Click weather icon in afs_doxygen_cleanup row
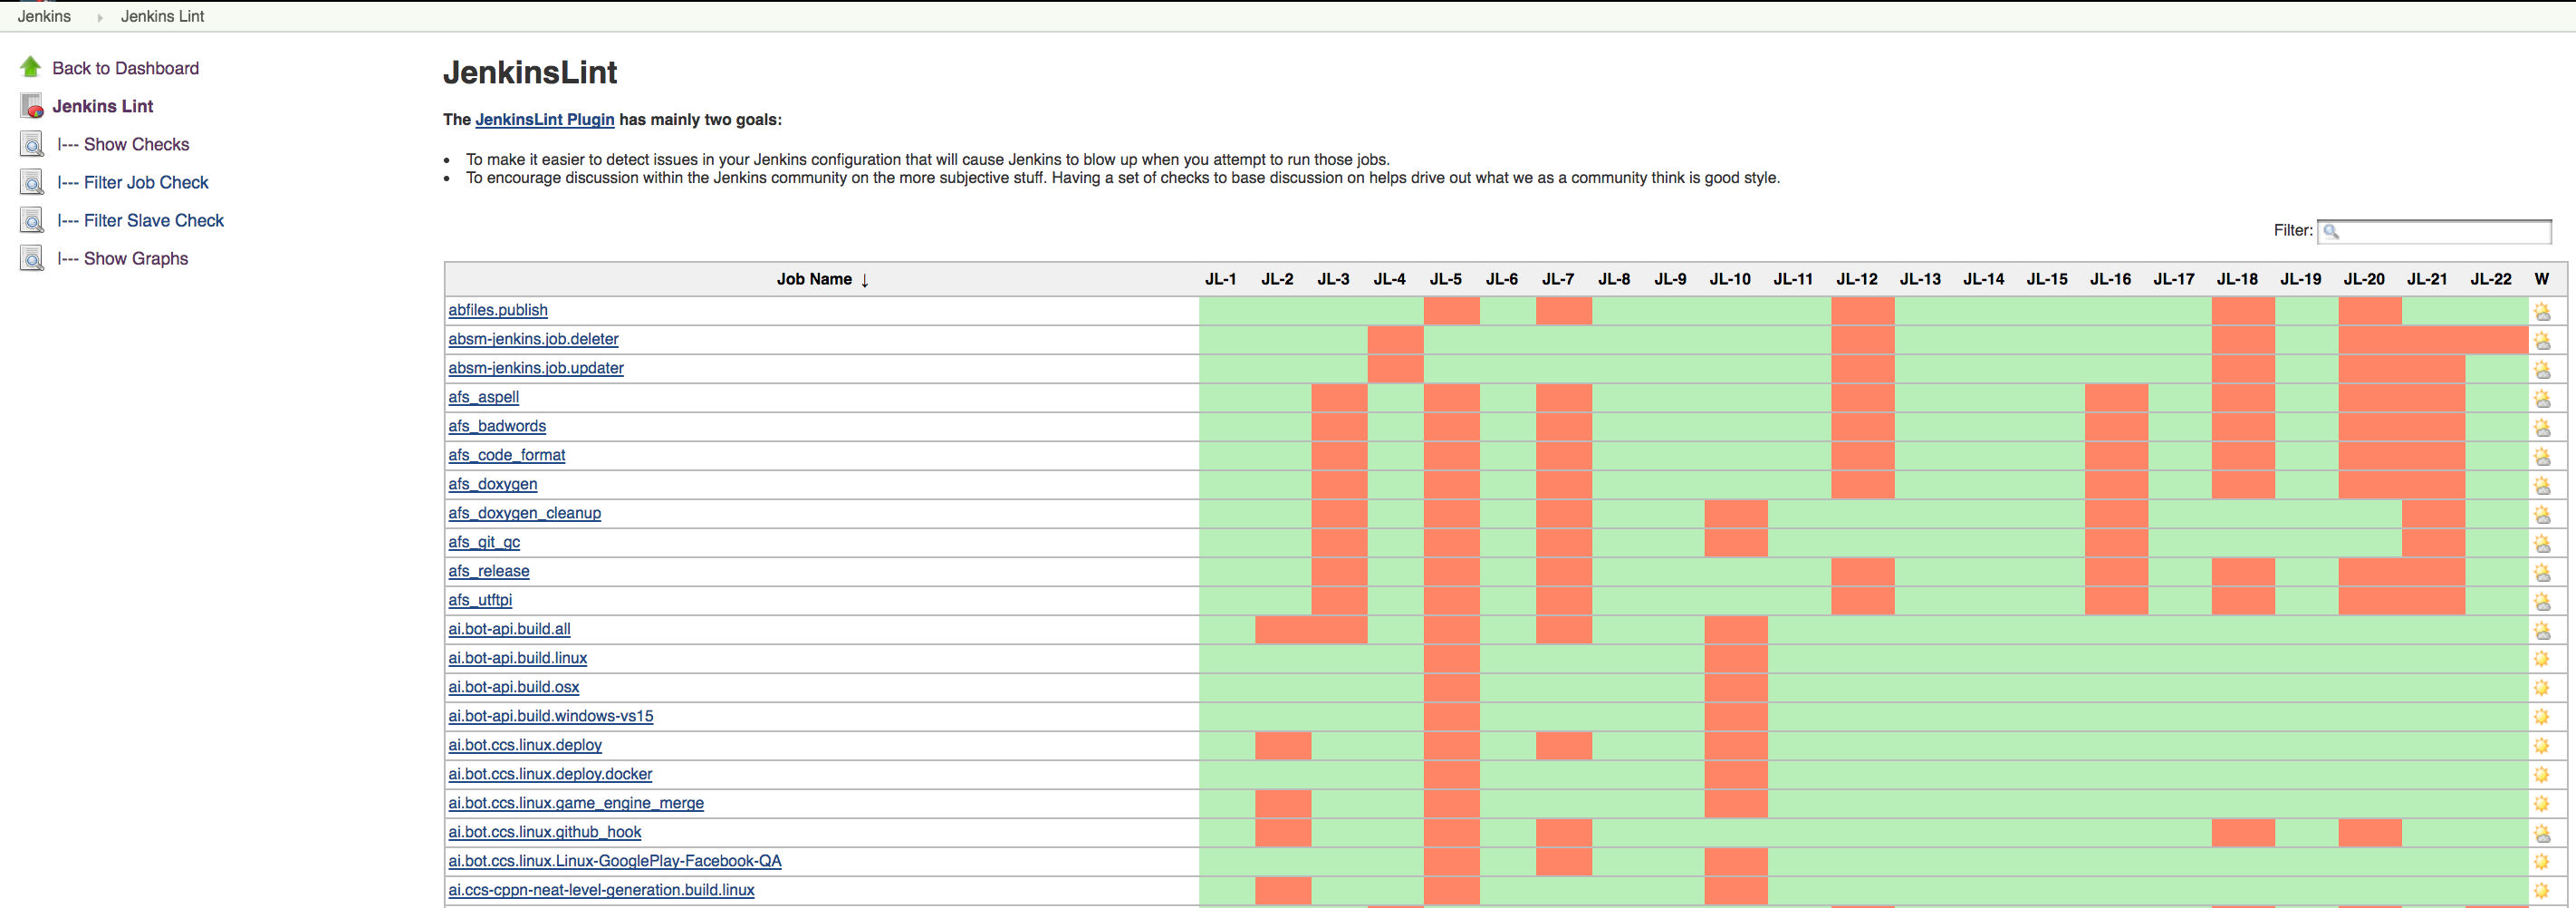Viewport: 2576px width, 908px height. [x=2542, y=514]
